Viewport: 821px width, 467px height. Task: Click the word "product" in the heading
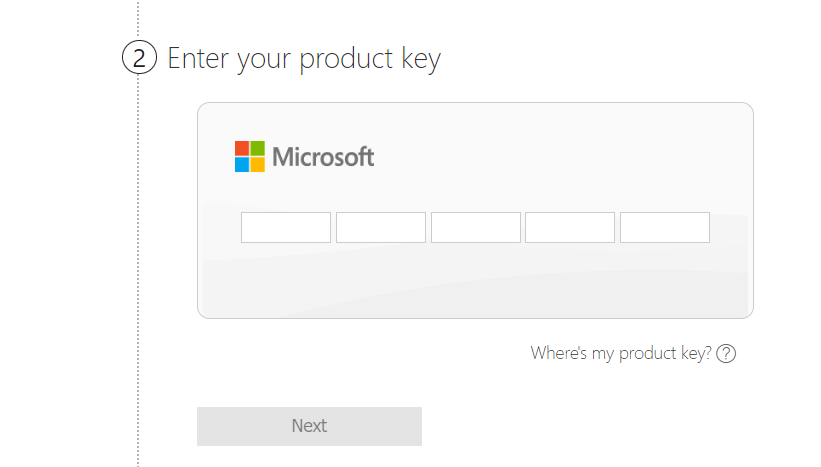point(346,60)
